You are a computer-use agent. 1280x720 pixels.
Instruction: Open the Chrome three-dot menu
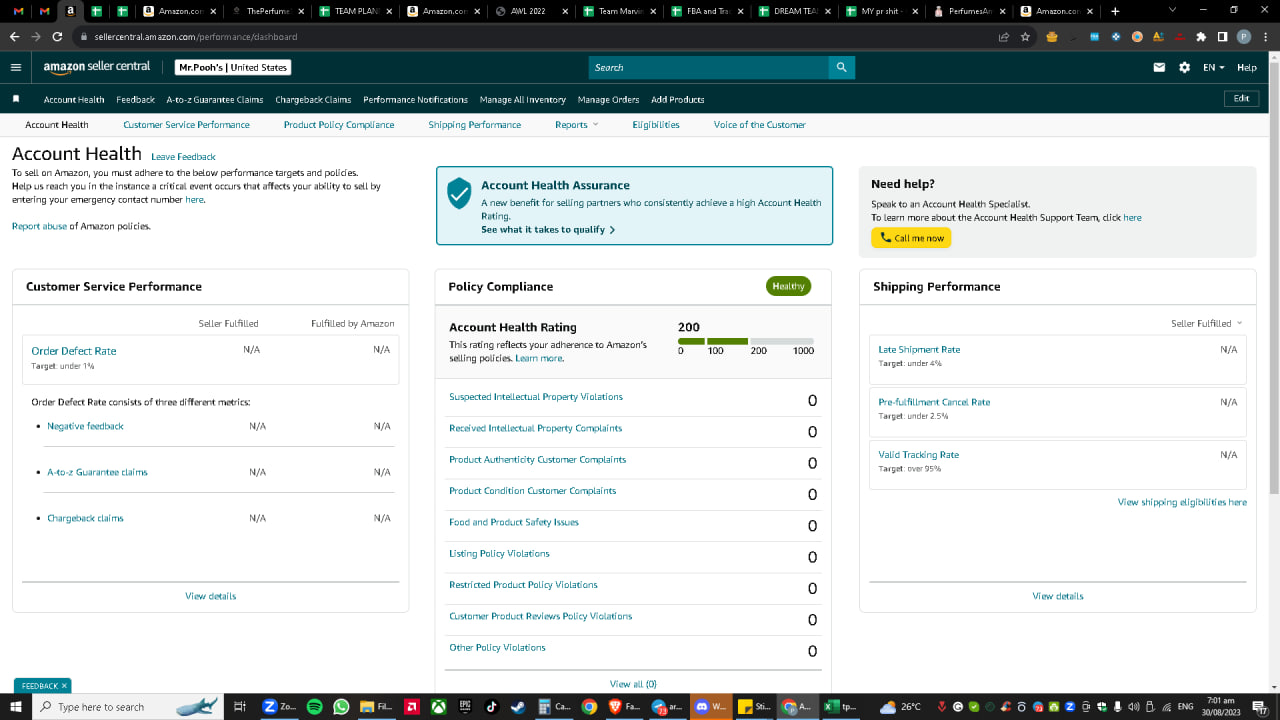point(1265,37)
